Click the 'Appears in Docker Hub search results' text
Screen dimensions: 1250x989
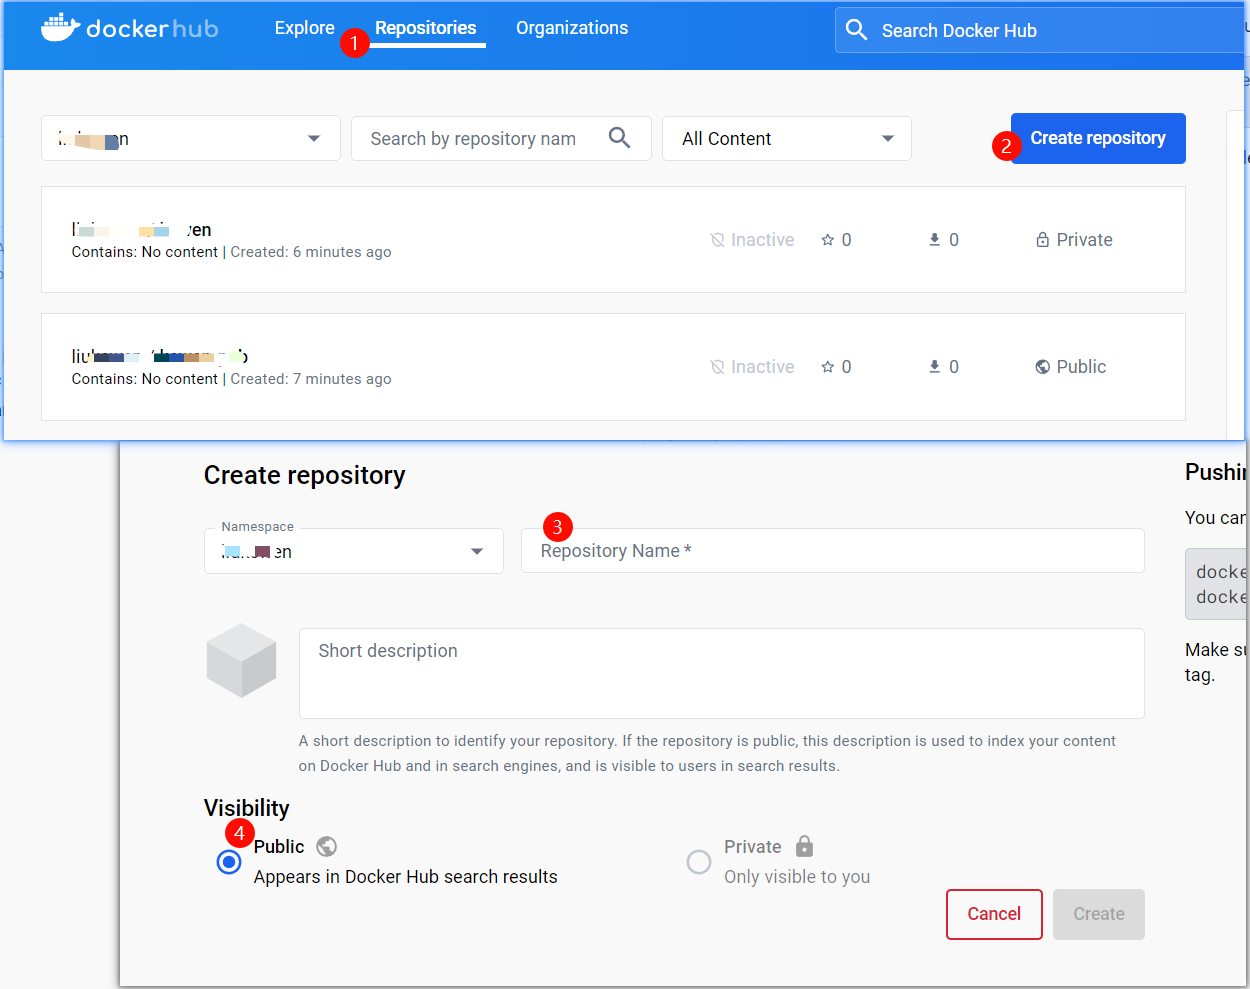406,877
